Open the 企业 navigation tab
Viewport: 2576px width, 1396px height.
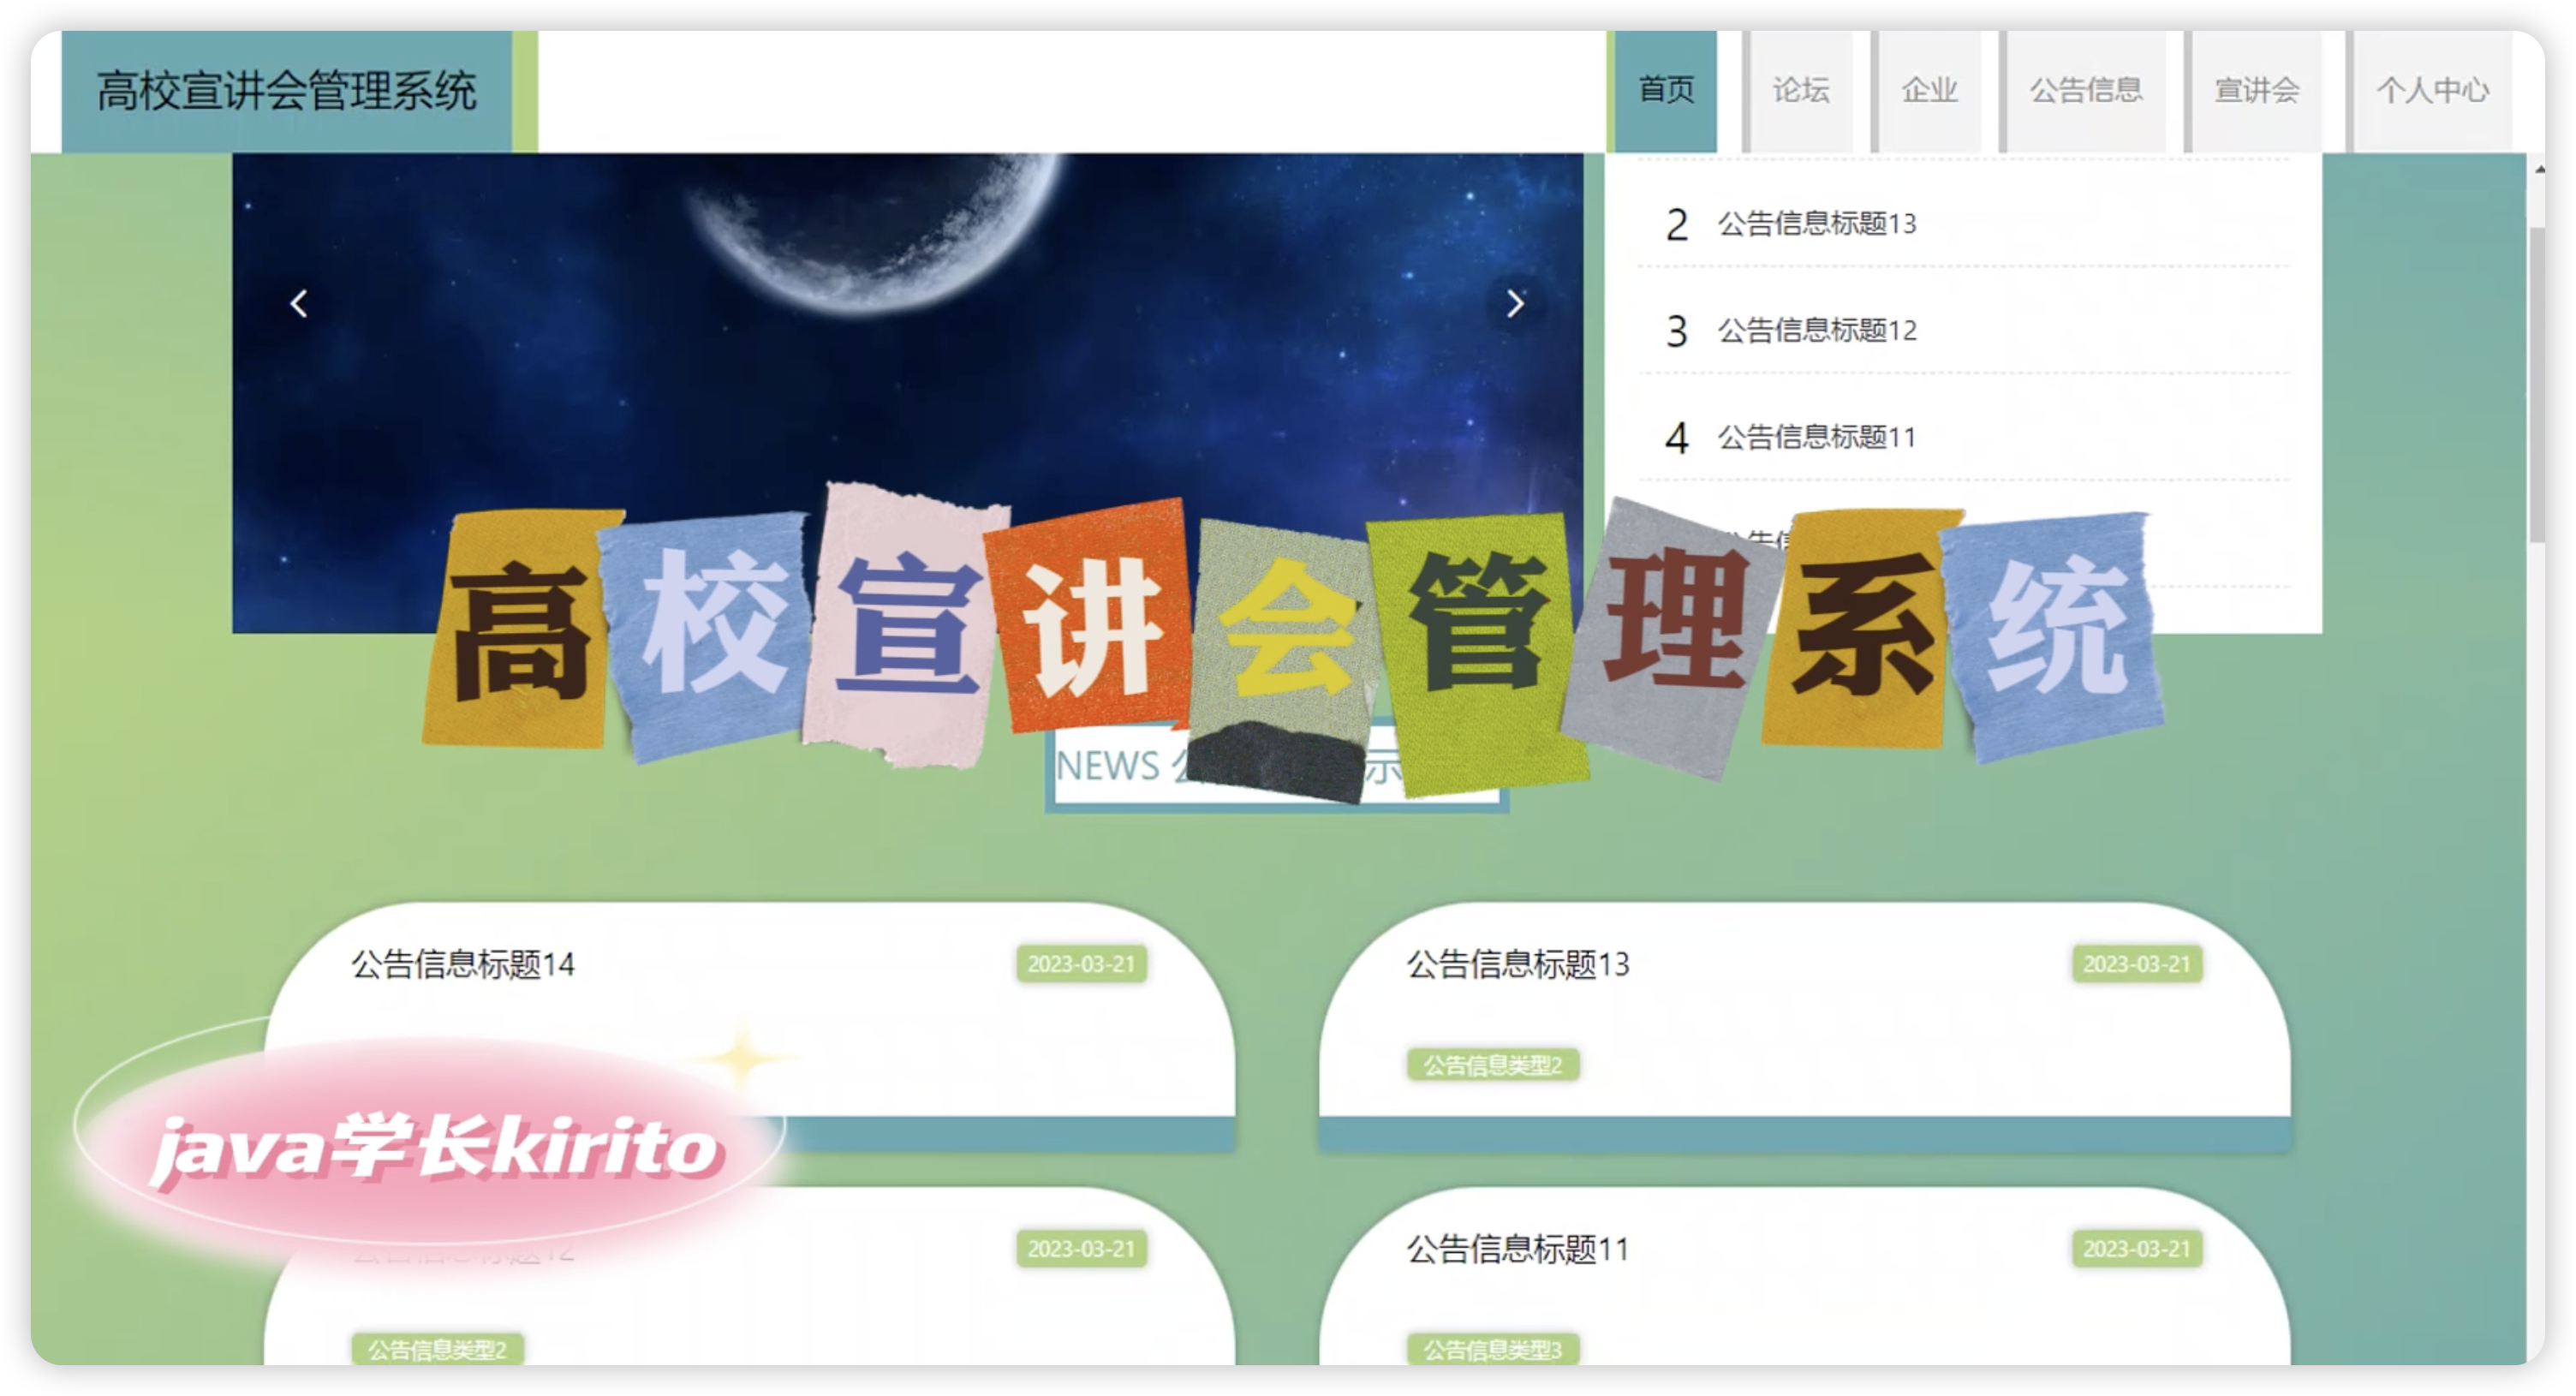tap(1929, 90)
